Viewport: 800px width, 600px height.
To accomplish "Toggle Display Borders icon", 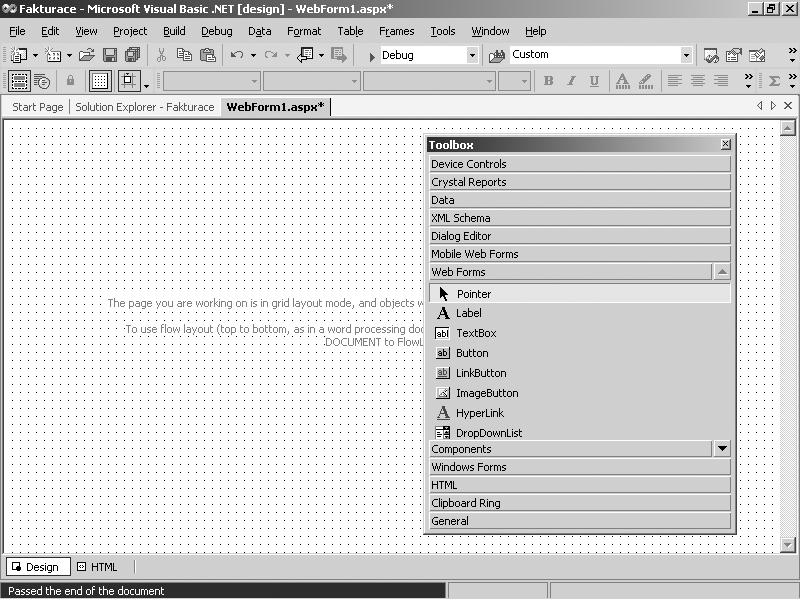I will tap(19, 81).
